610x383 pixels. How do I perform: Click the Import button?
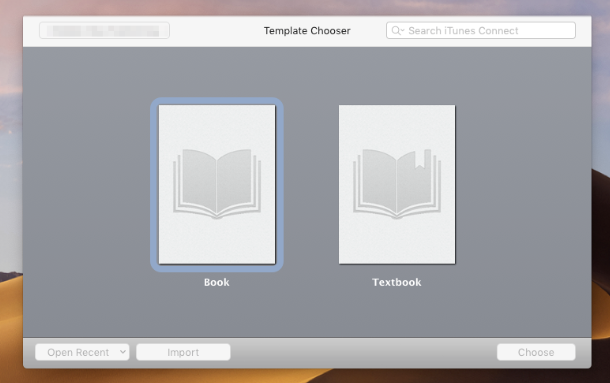coord(183,352)
